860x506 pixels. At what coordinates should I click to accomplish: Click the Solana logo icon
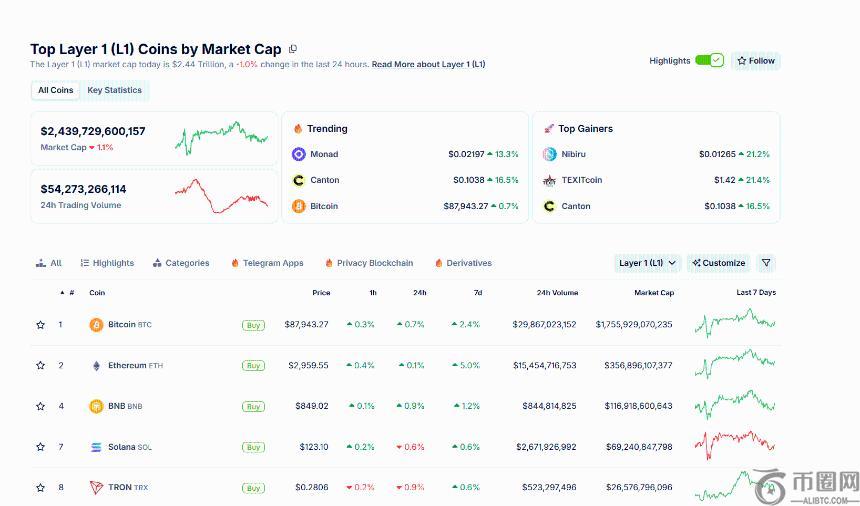(96, 447)
